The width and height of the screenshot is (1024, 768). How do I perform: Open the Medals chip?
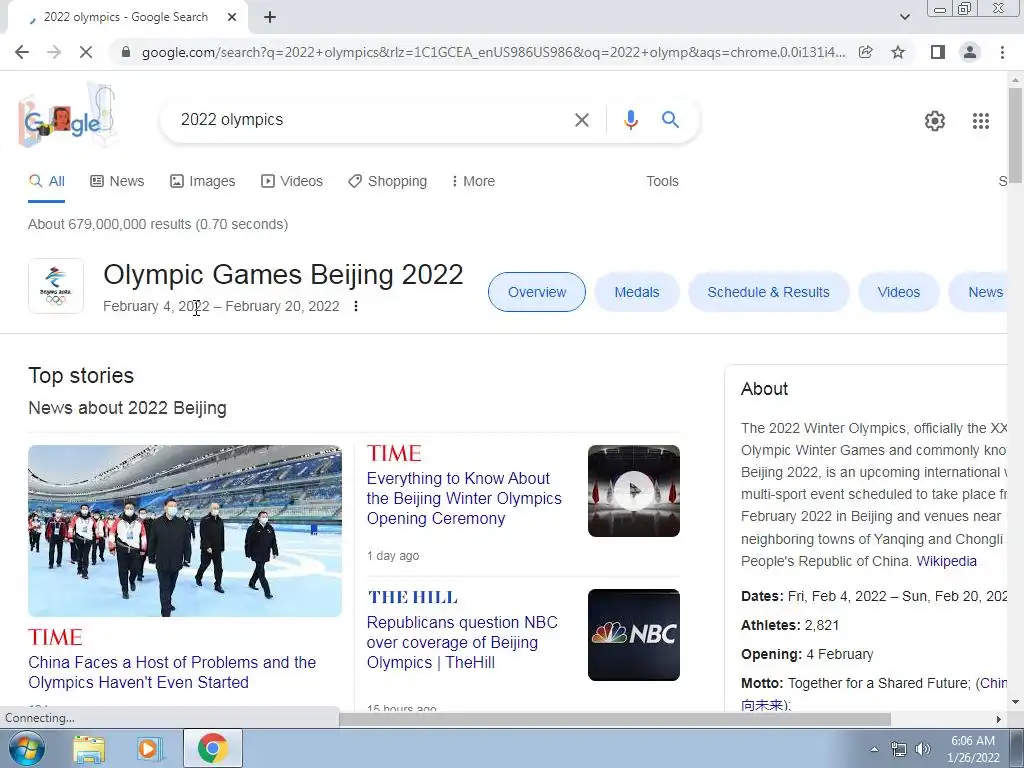click(x=637, y=292)
